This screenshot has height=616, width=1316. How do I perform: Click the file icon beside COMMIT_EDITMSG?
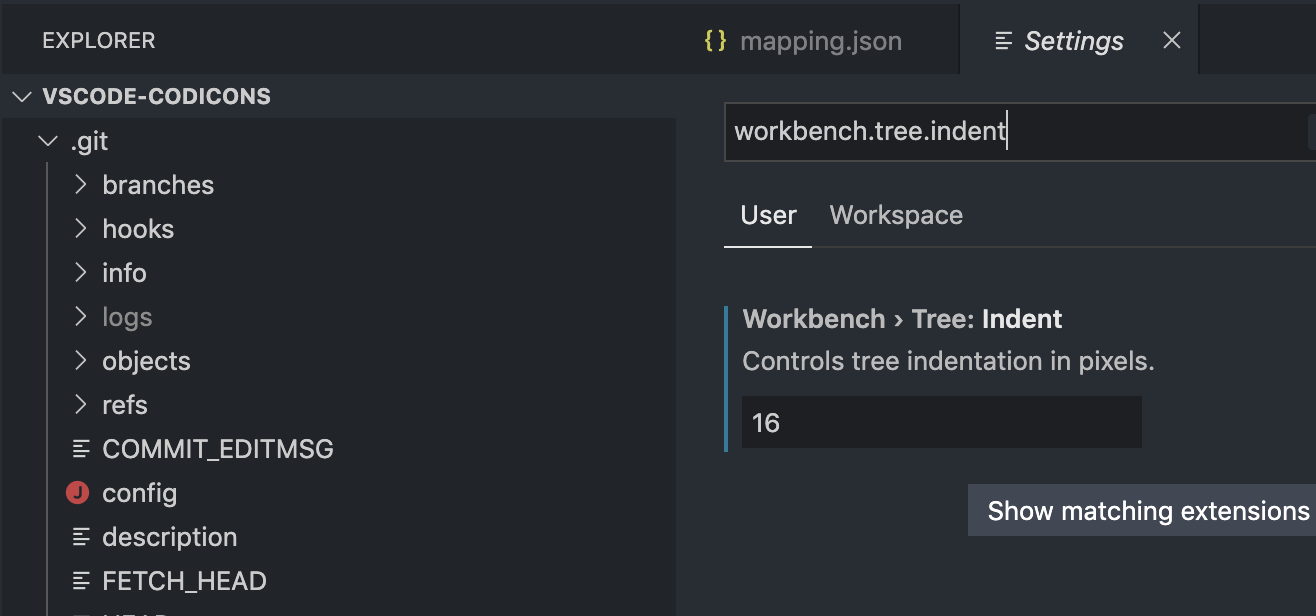pos(81,448)
